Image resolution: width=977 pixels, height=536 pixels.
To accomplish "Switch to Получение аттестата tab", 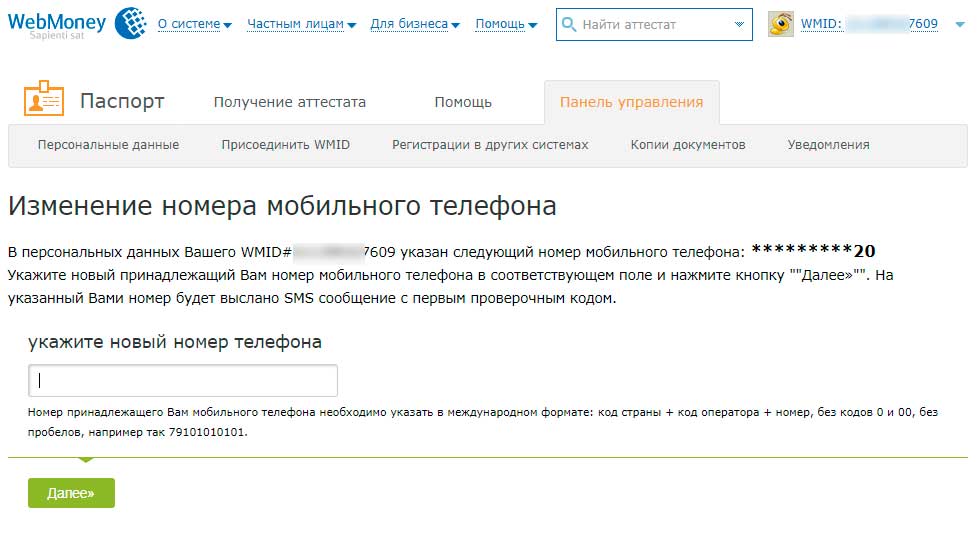I will pos(290,102).
